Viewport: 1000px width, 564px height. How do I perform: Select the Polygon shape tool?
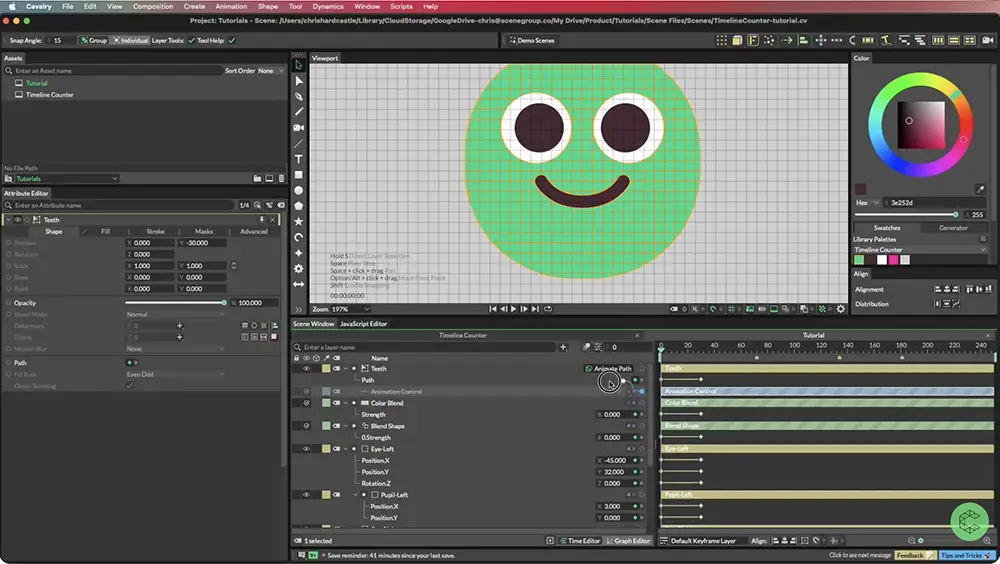(298, 205)
